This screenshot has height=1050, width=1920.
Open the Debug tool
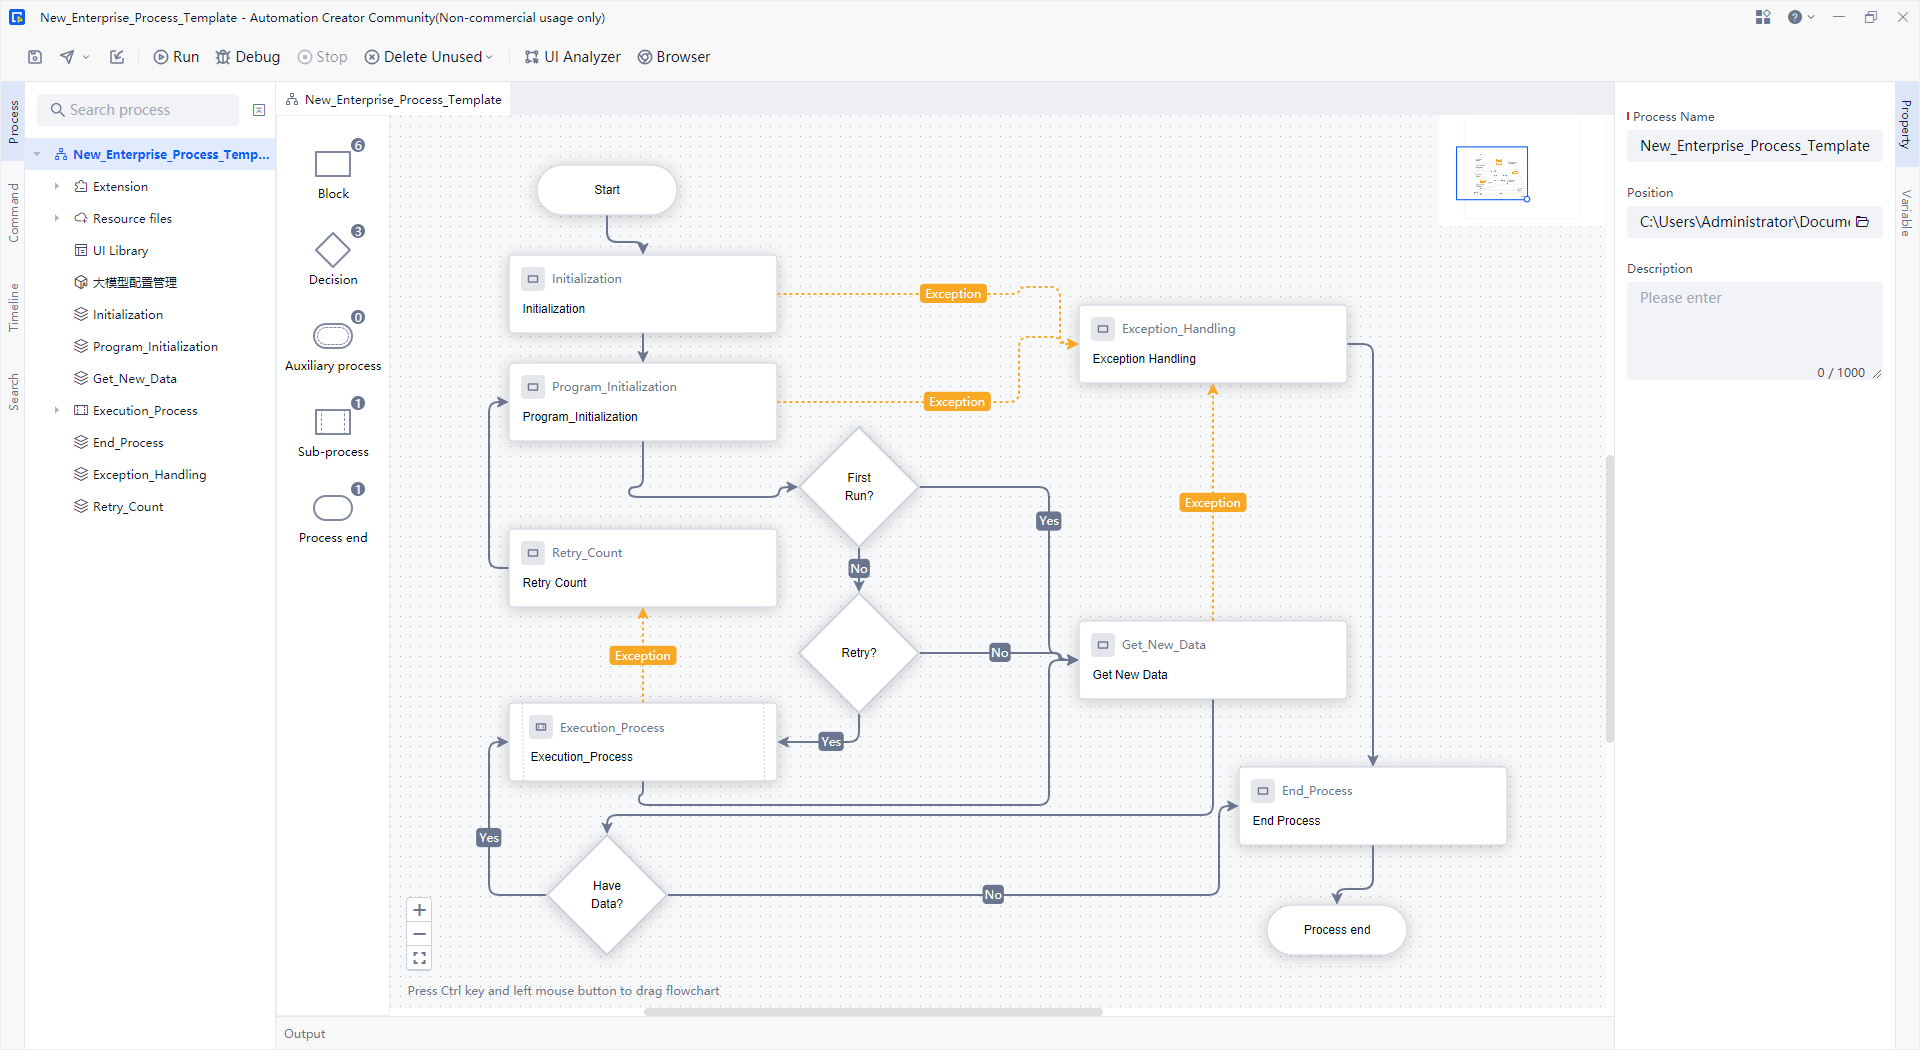pos(247,57)
